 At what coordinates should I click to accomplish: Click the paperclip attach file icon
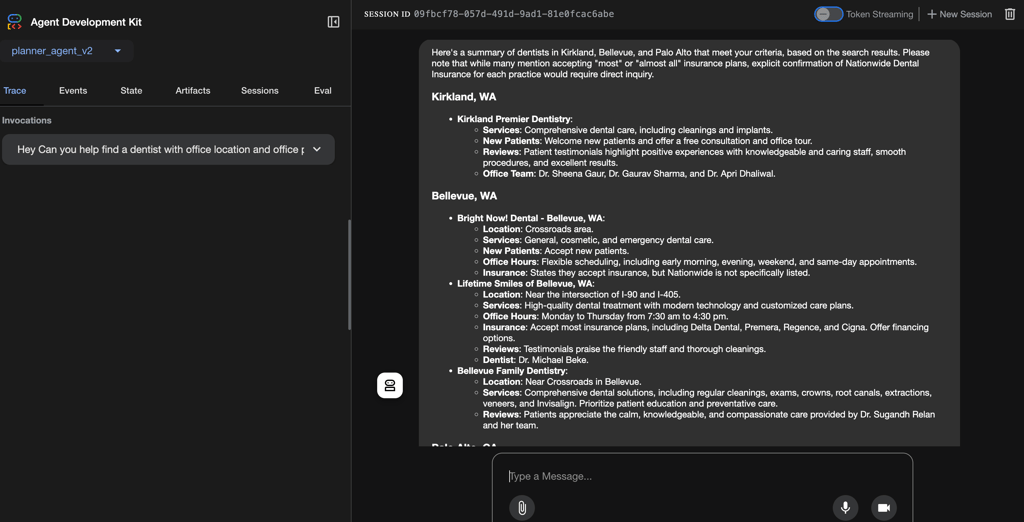pyautogui.click(x=522, y=508)
